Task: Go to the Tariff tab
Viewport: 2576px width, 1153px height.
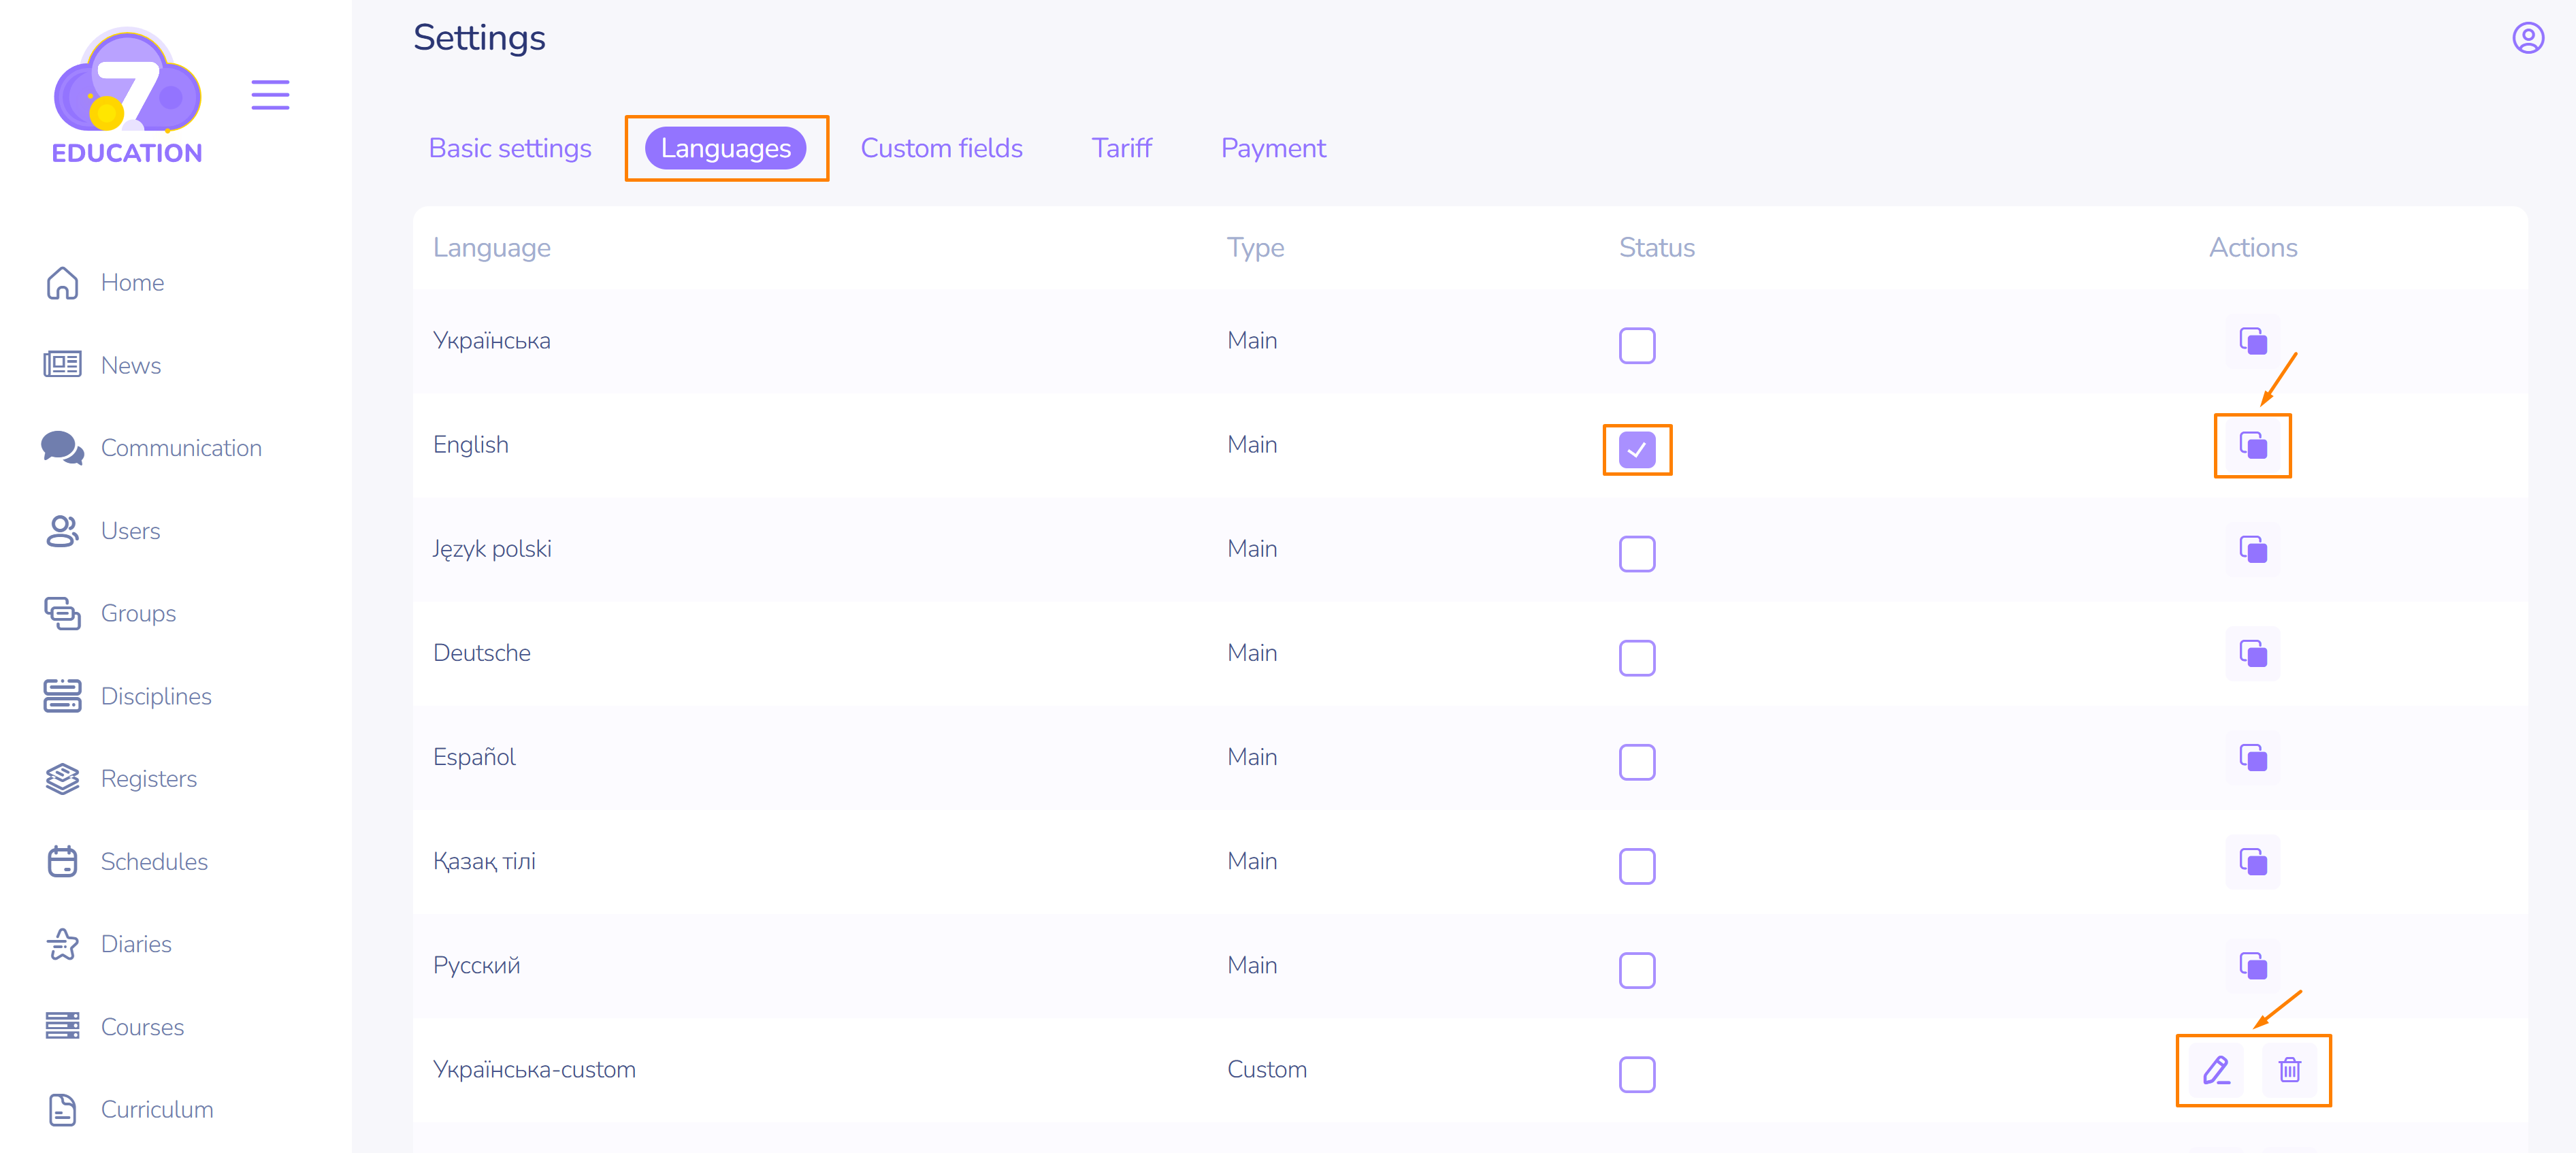Action: pos(1121,148)
